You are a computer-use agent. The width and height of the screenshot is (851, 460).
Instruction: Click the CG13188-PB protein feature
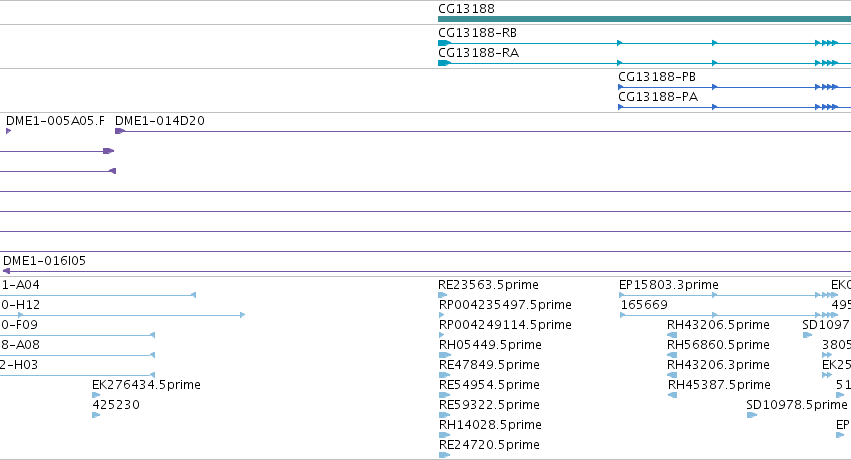pyautogui.click(x=734, y=87)
